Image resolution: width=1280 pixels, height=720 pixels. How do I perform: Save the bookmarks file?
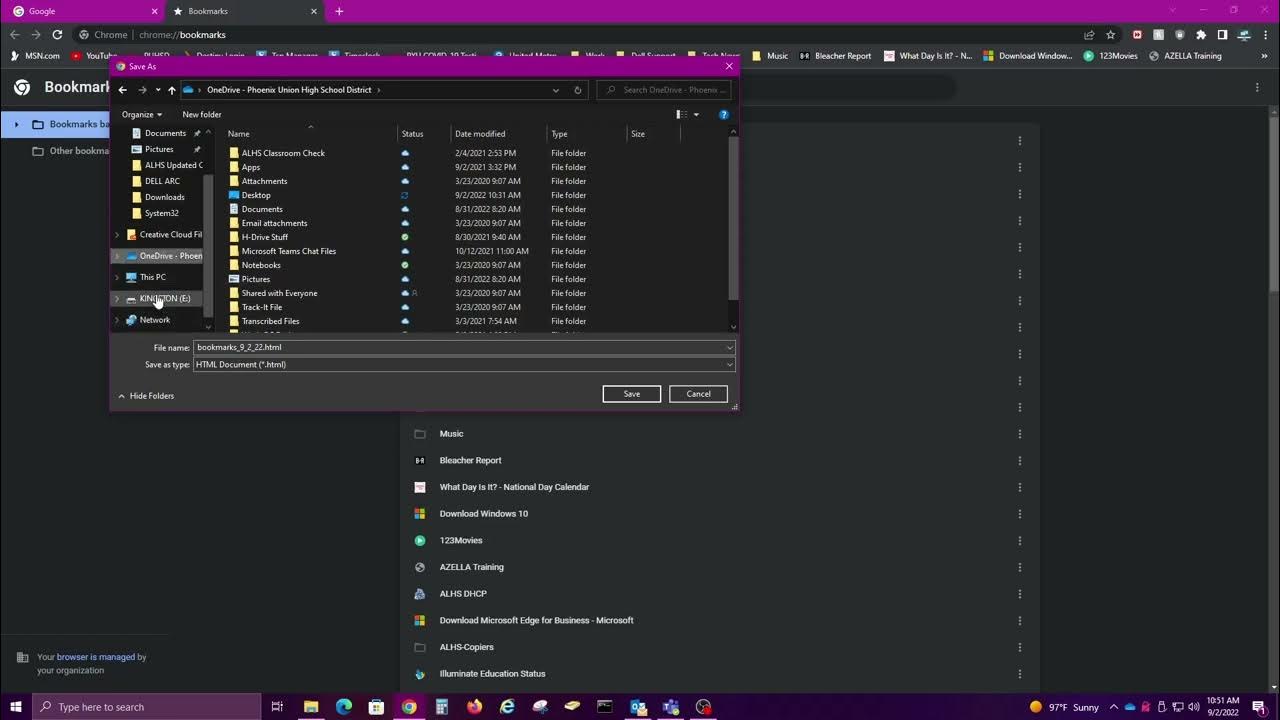coord(632,394)
